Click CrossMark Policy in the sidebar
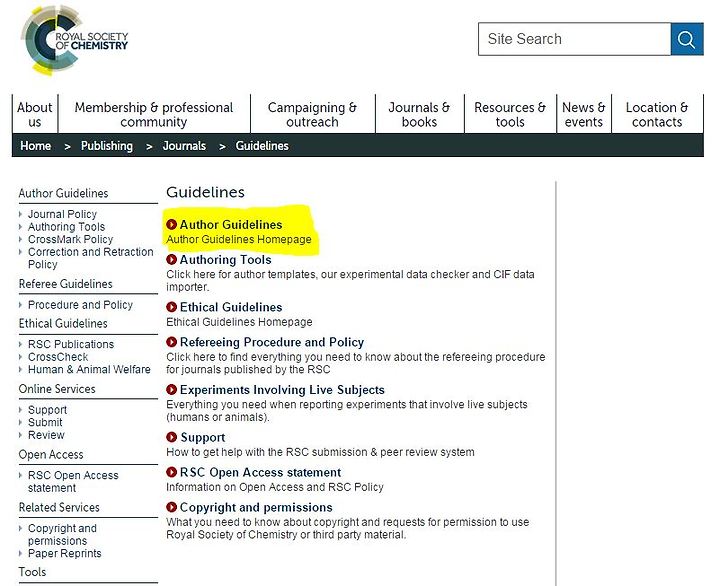The image size is (720, 586). (70, 239)
